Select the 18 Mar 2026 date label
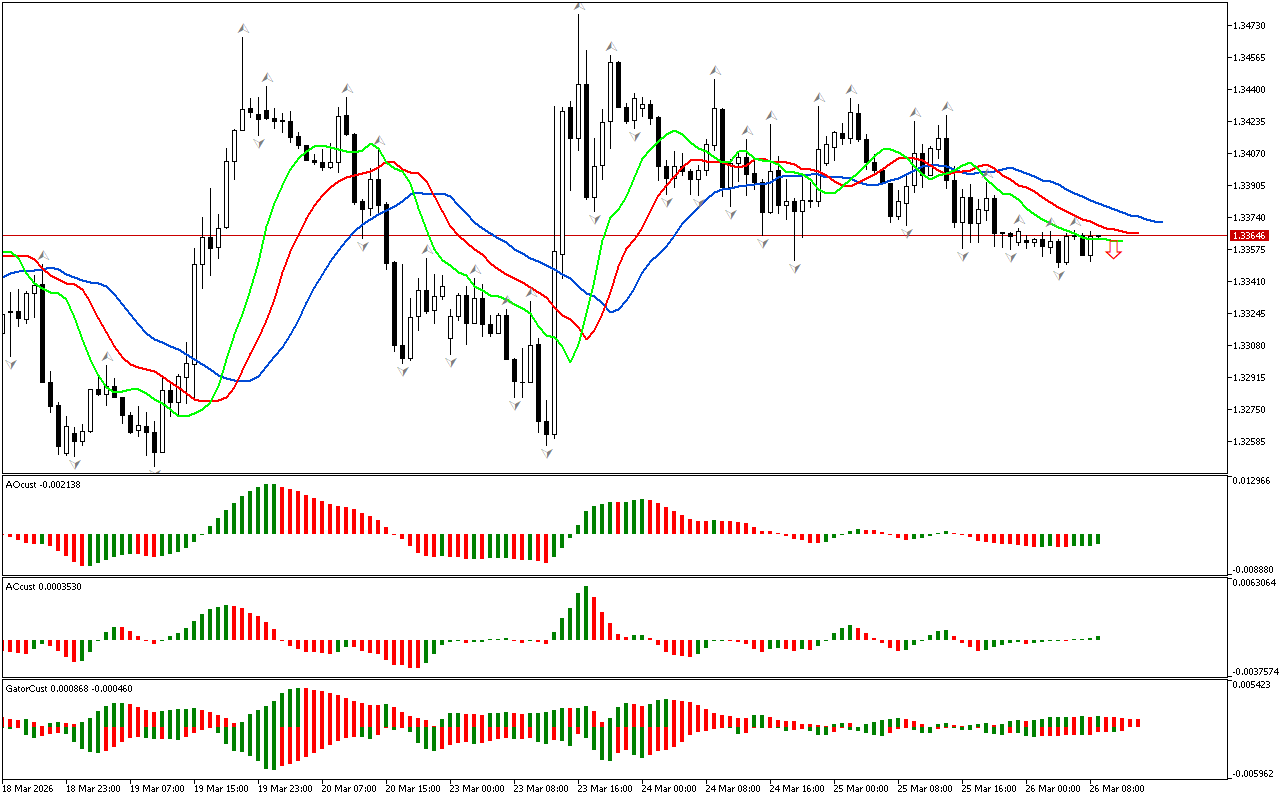 (30, 789)
